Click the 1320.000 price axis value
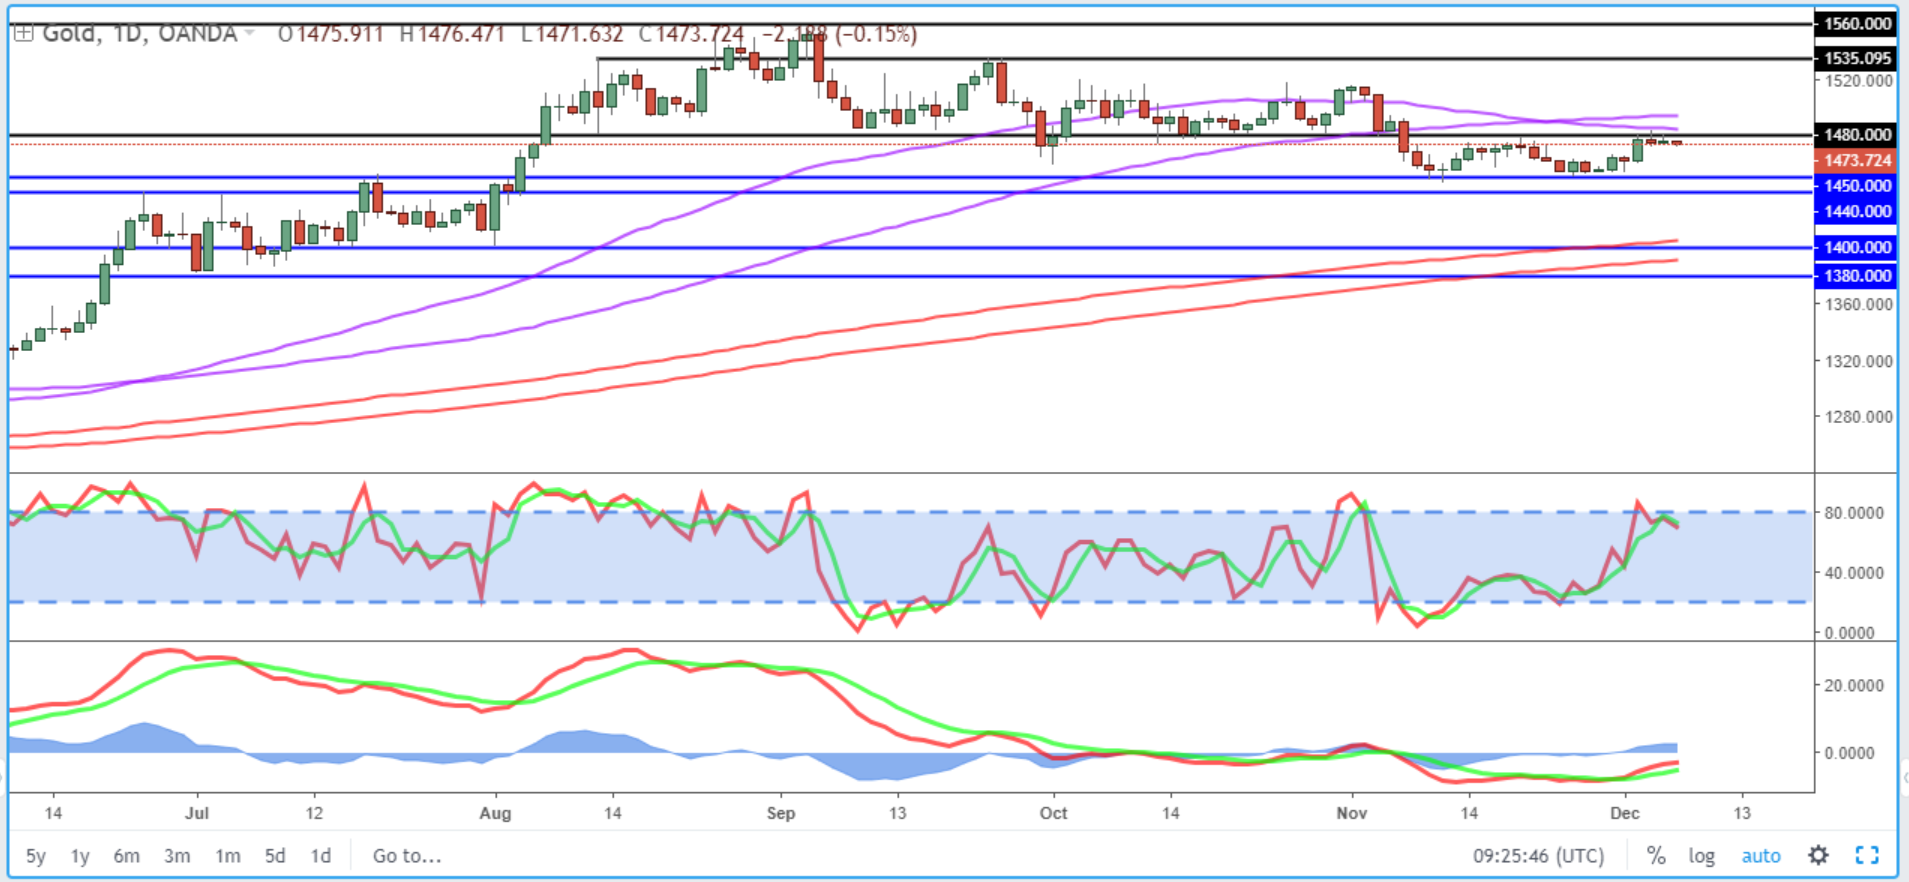The height and width of the screenshot is (882, 1909). pos(1858,361)
